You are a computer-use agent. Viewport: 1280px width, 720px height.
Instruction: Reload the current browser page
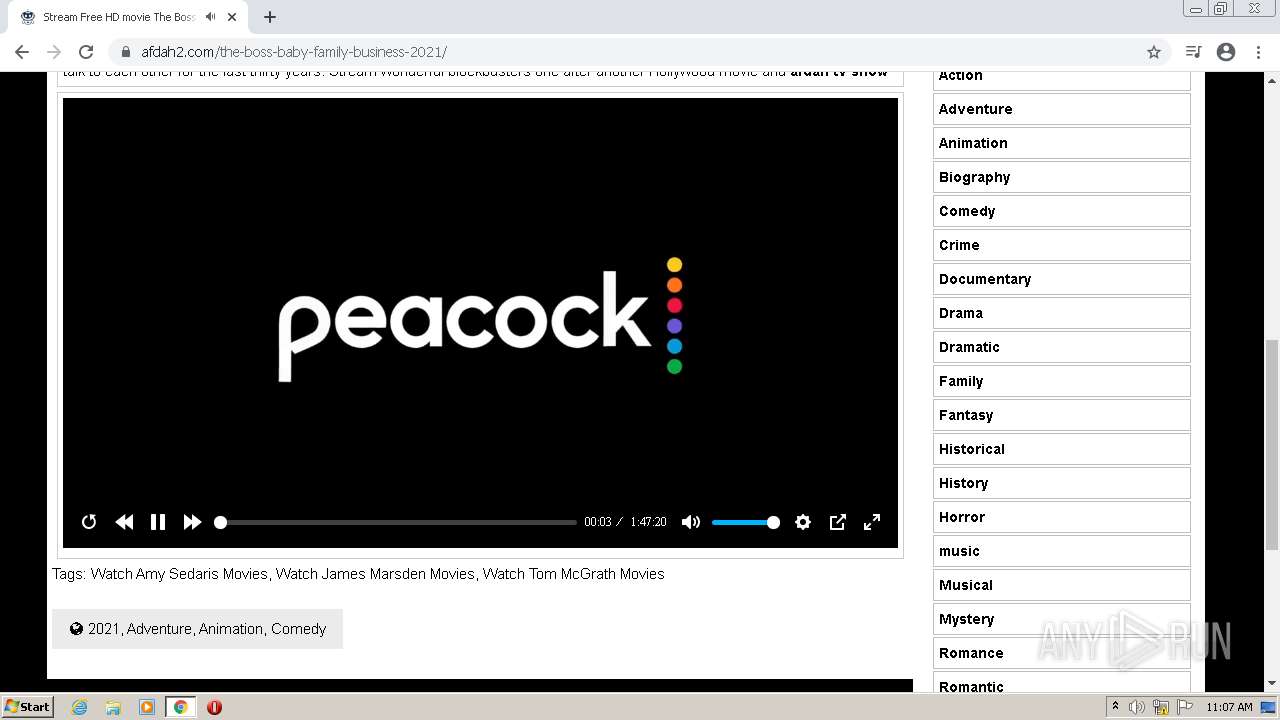(86, 52)
